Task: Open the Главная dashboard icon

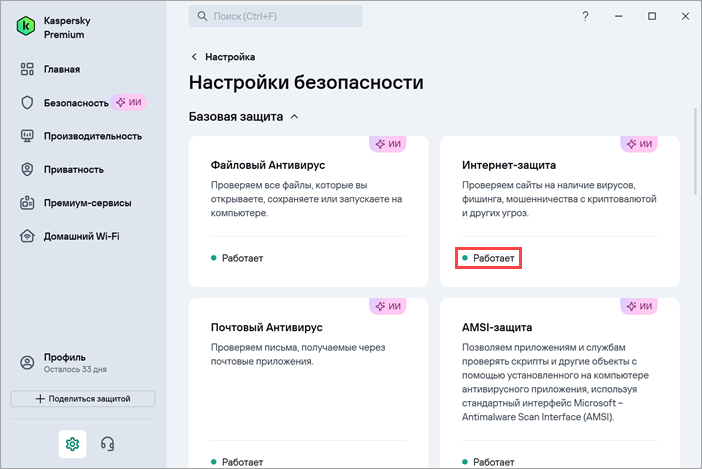Action: point(27,69)
